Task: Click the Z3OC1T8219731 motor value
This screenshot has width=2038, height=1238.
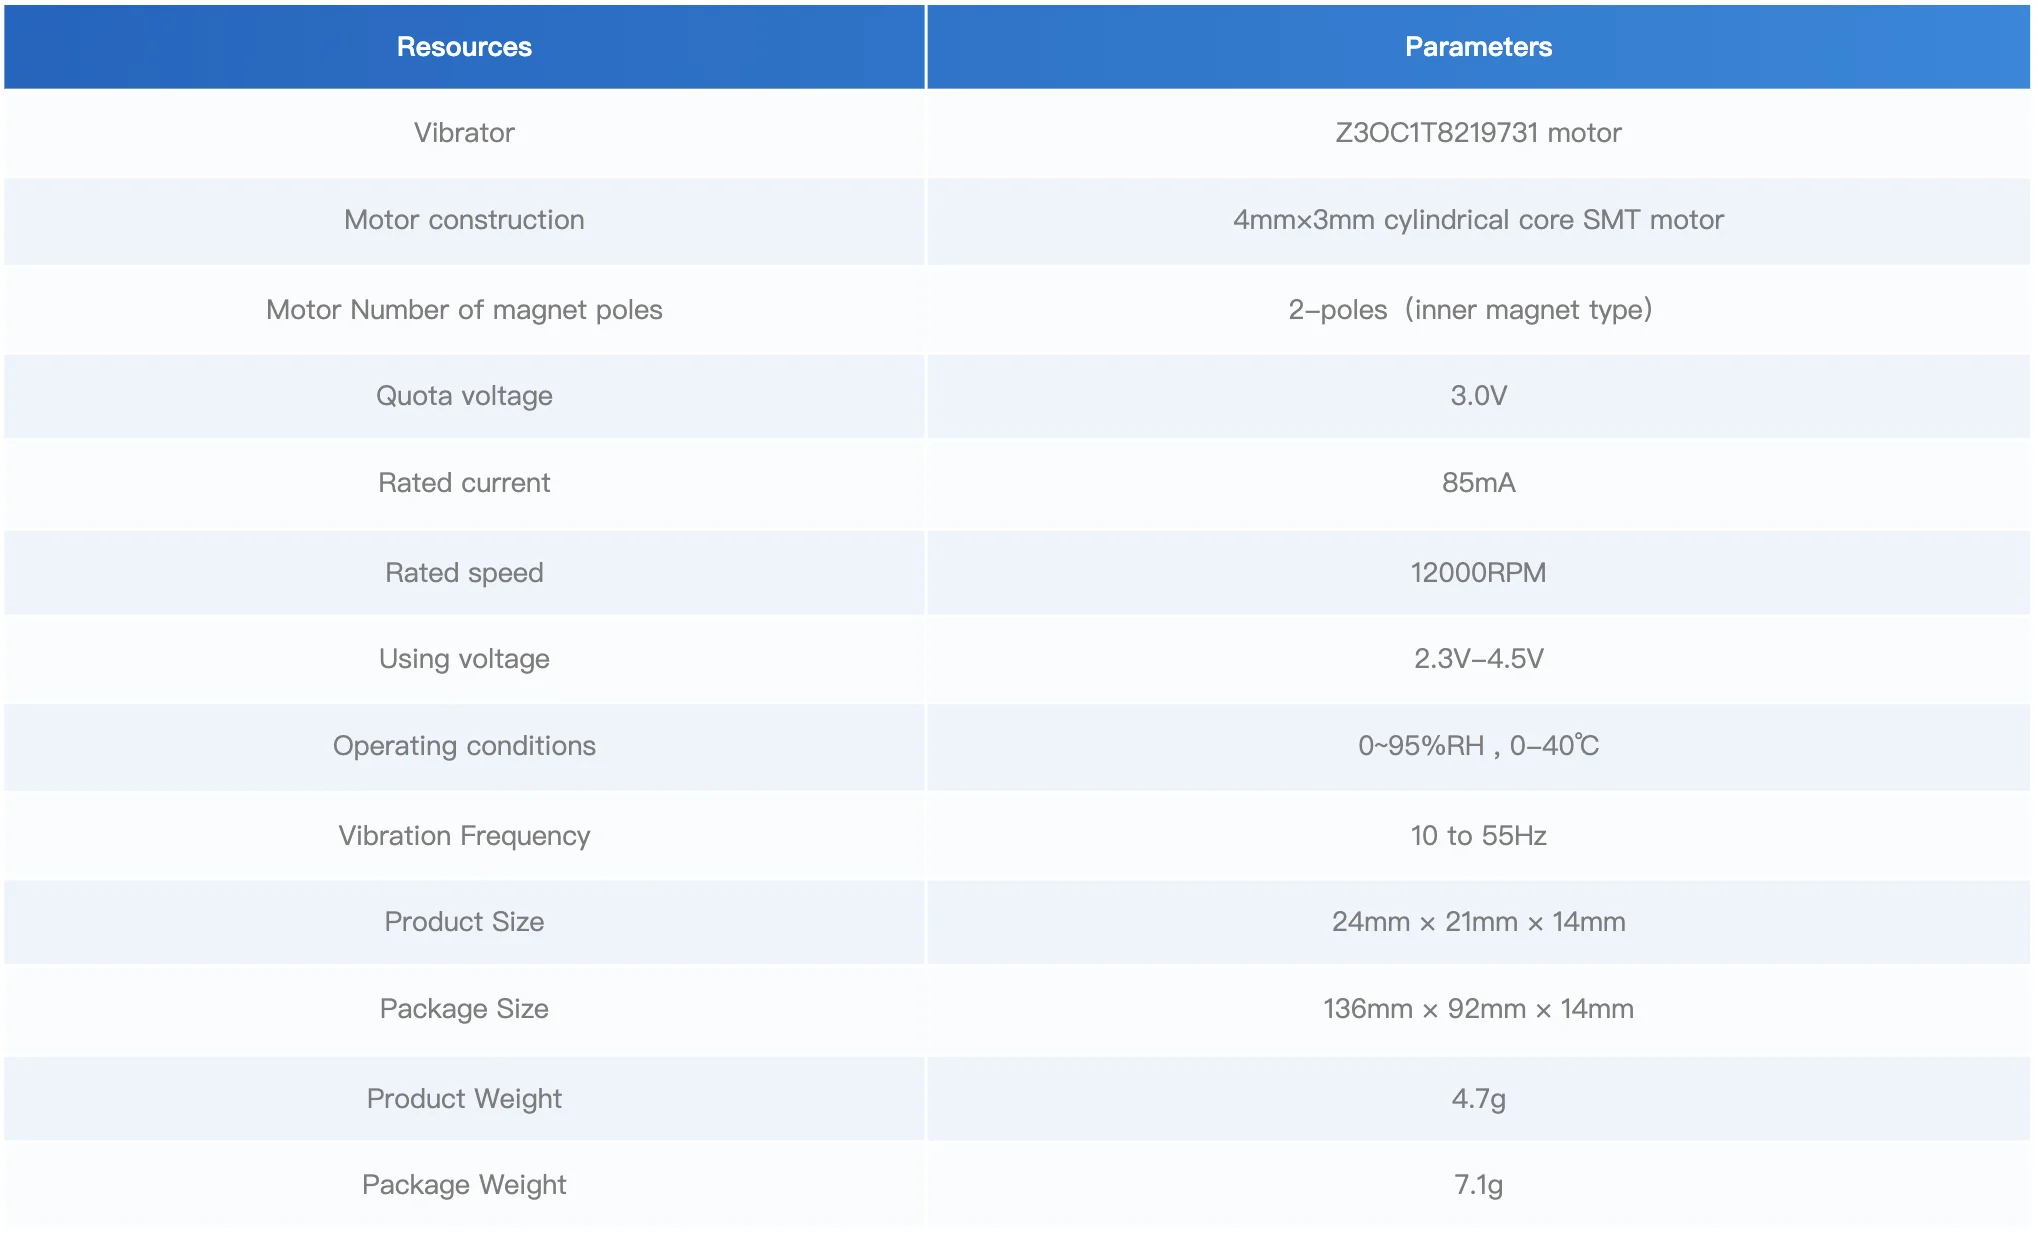Action: click(x=1478, y=133)
